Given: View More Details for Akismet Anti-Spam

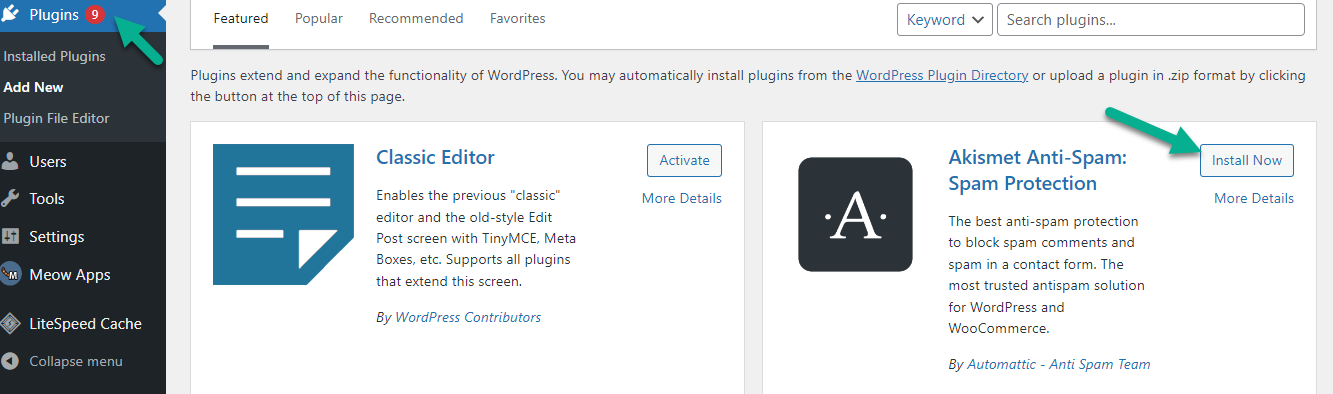Looking at the screenshot, I should pos(1254,198).
